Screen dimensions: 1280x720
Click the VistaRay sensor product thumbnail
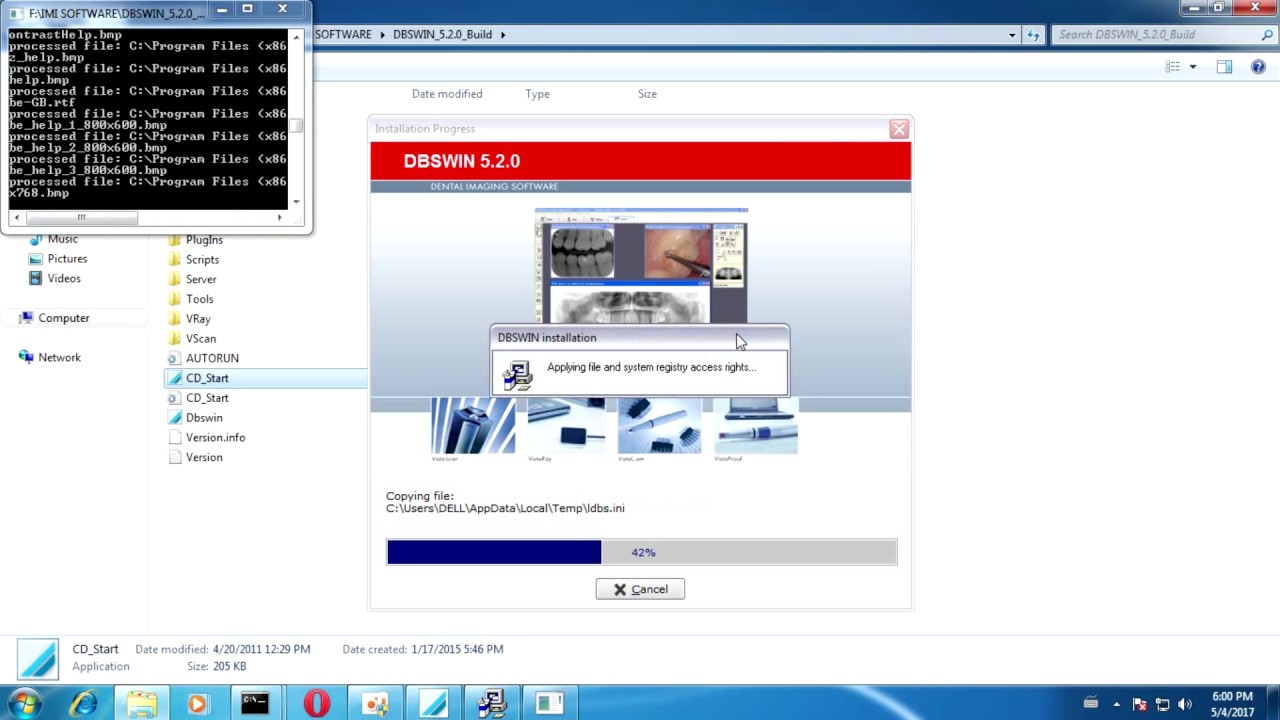[x=566, y=428]
